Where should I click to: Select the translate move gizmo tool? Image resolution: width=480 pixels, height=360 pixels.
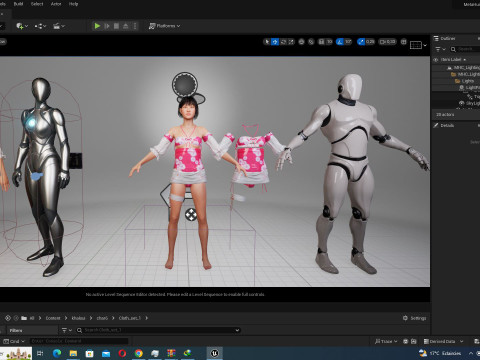pyautogui.click(x=275, y=42)
